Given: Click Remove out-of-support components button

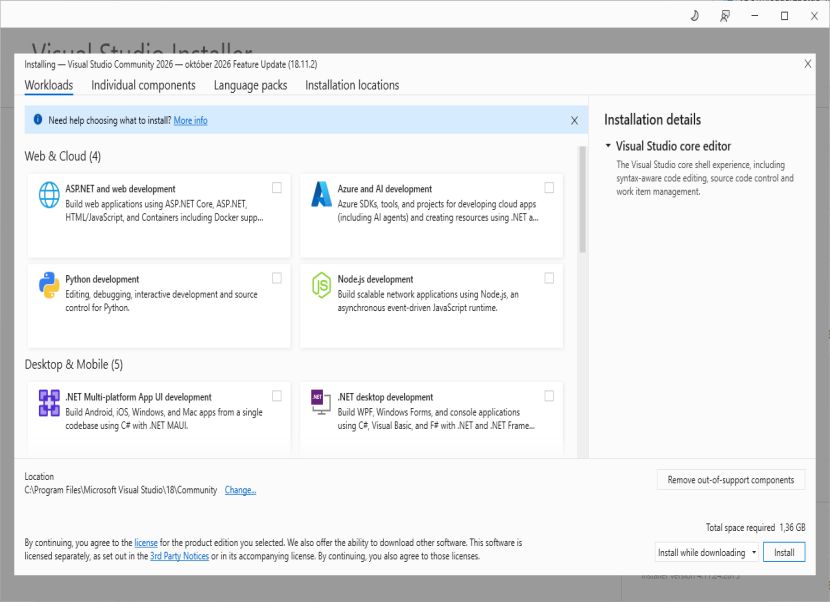Looking at the screenshot, I should click(730, 480).
